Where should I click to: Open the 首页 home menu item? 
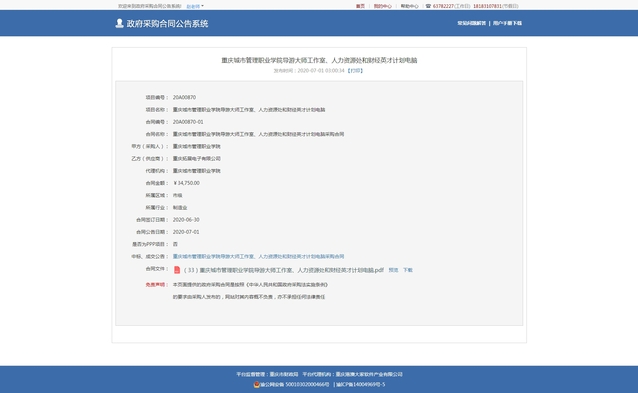360,6
